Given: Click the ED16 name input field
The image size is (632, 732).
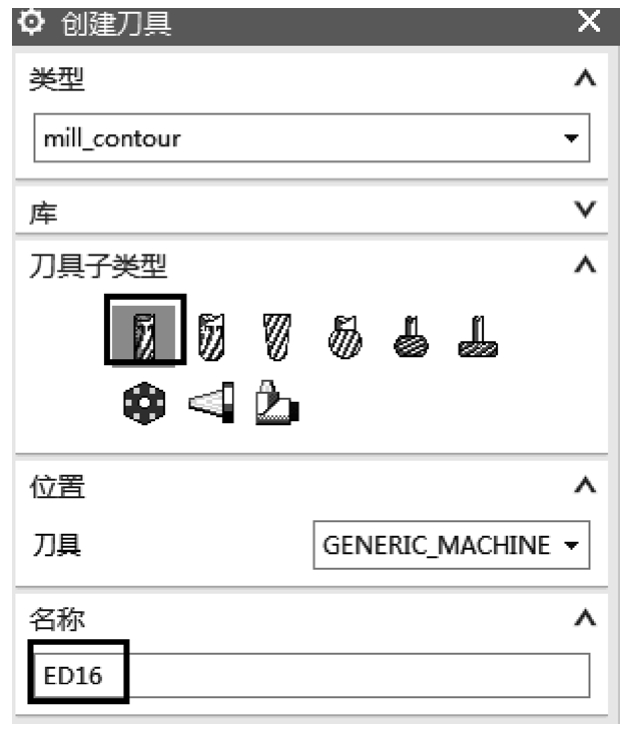Looking at the screenshot, I should tap(312, 675).
